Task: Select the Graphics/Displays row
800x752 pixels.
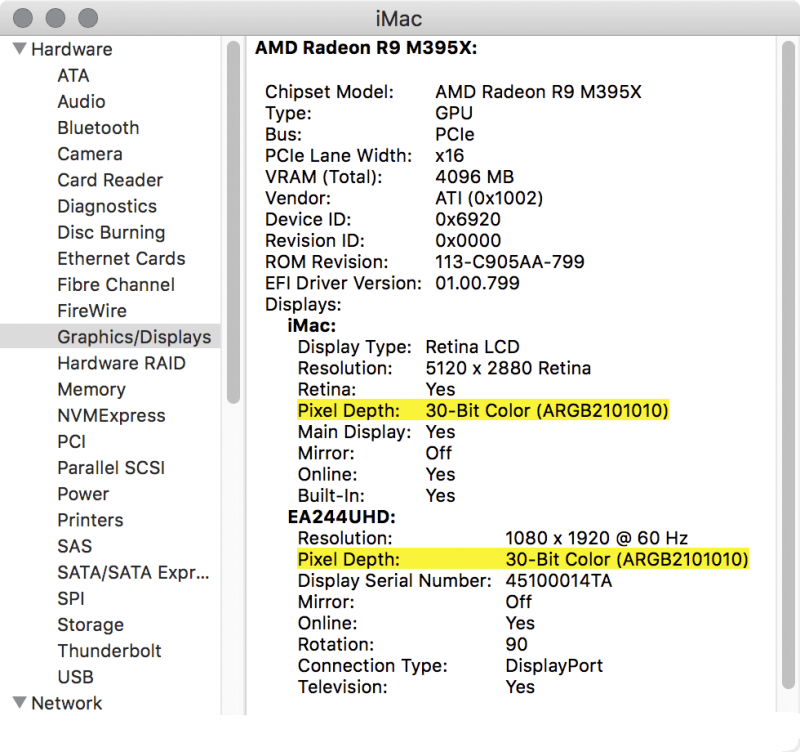Action: pyautogui.click(x=110, y=337)
